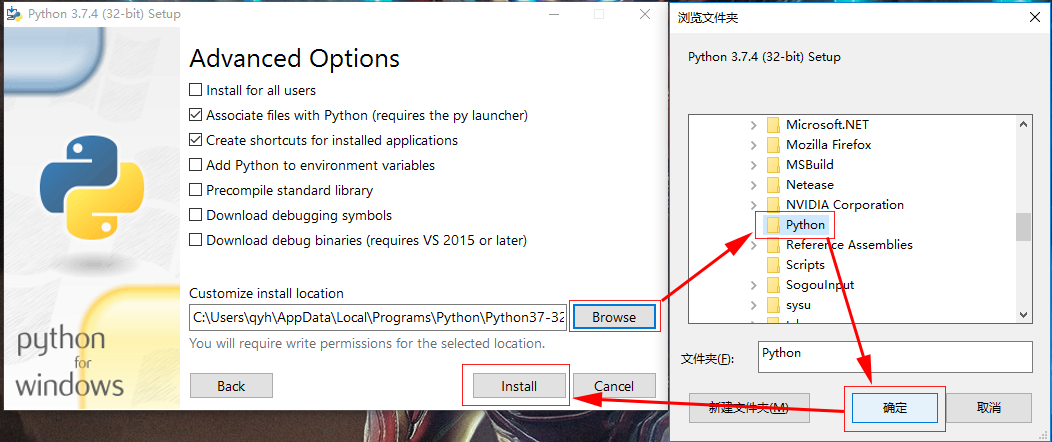The width and height of the screenshot is (1052, 442).
Task: Expand the Reference Assemblies folder
Action: (753, 245)
